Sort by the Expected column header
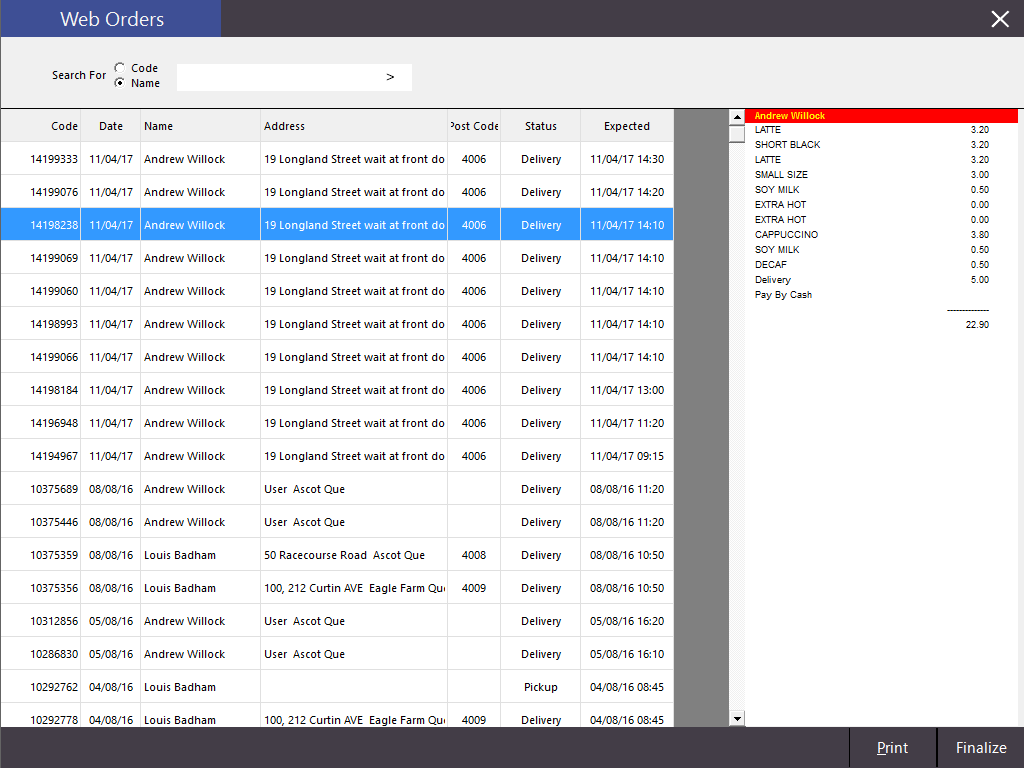 pos(627,126)
